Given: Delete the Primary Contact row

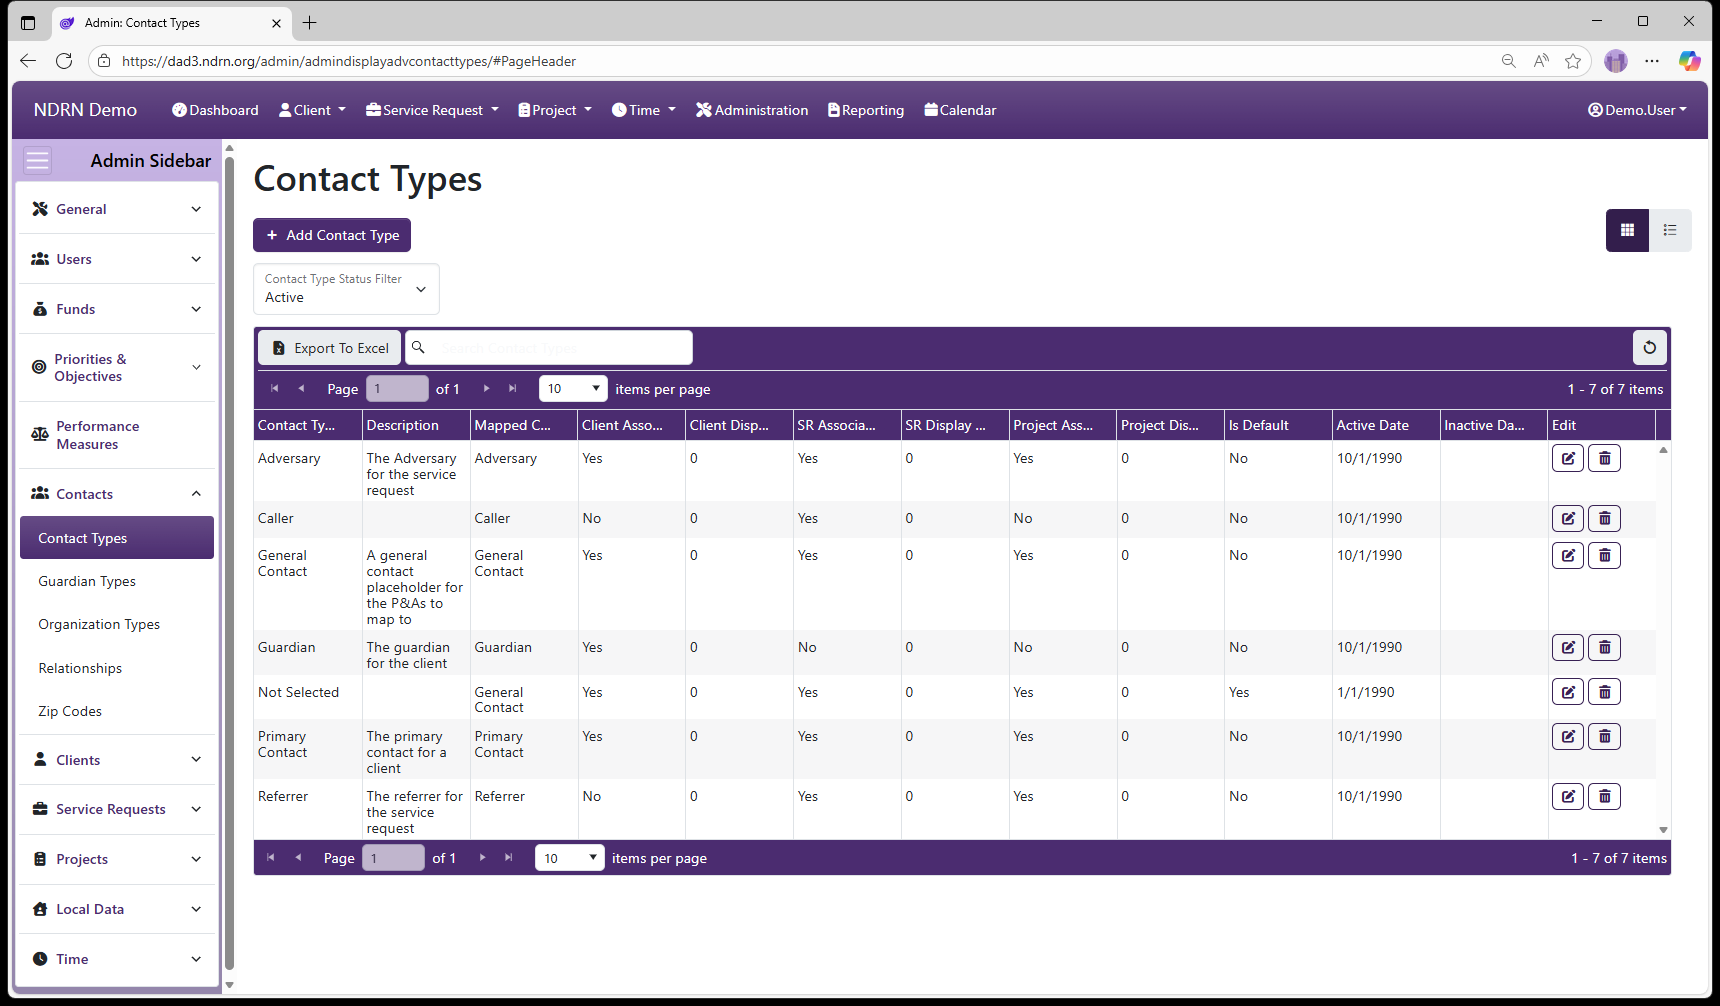Looking at the screenshot, I should coord(1605,736).
